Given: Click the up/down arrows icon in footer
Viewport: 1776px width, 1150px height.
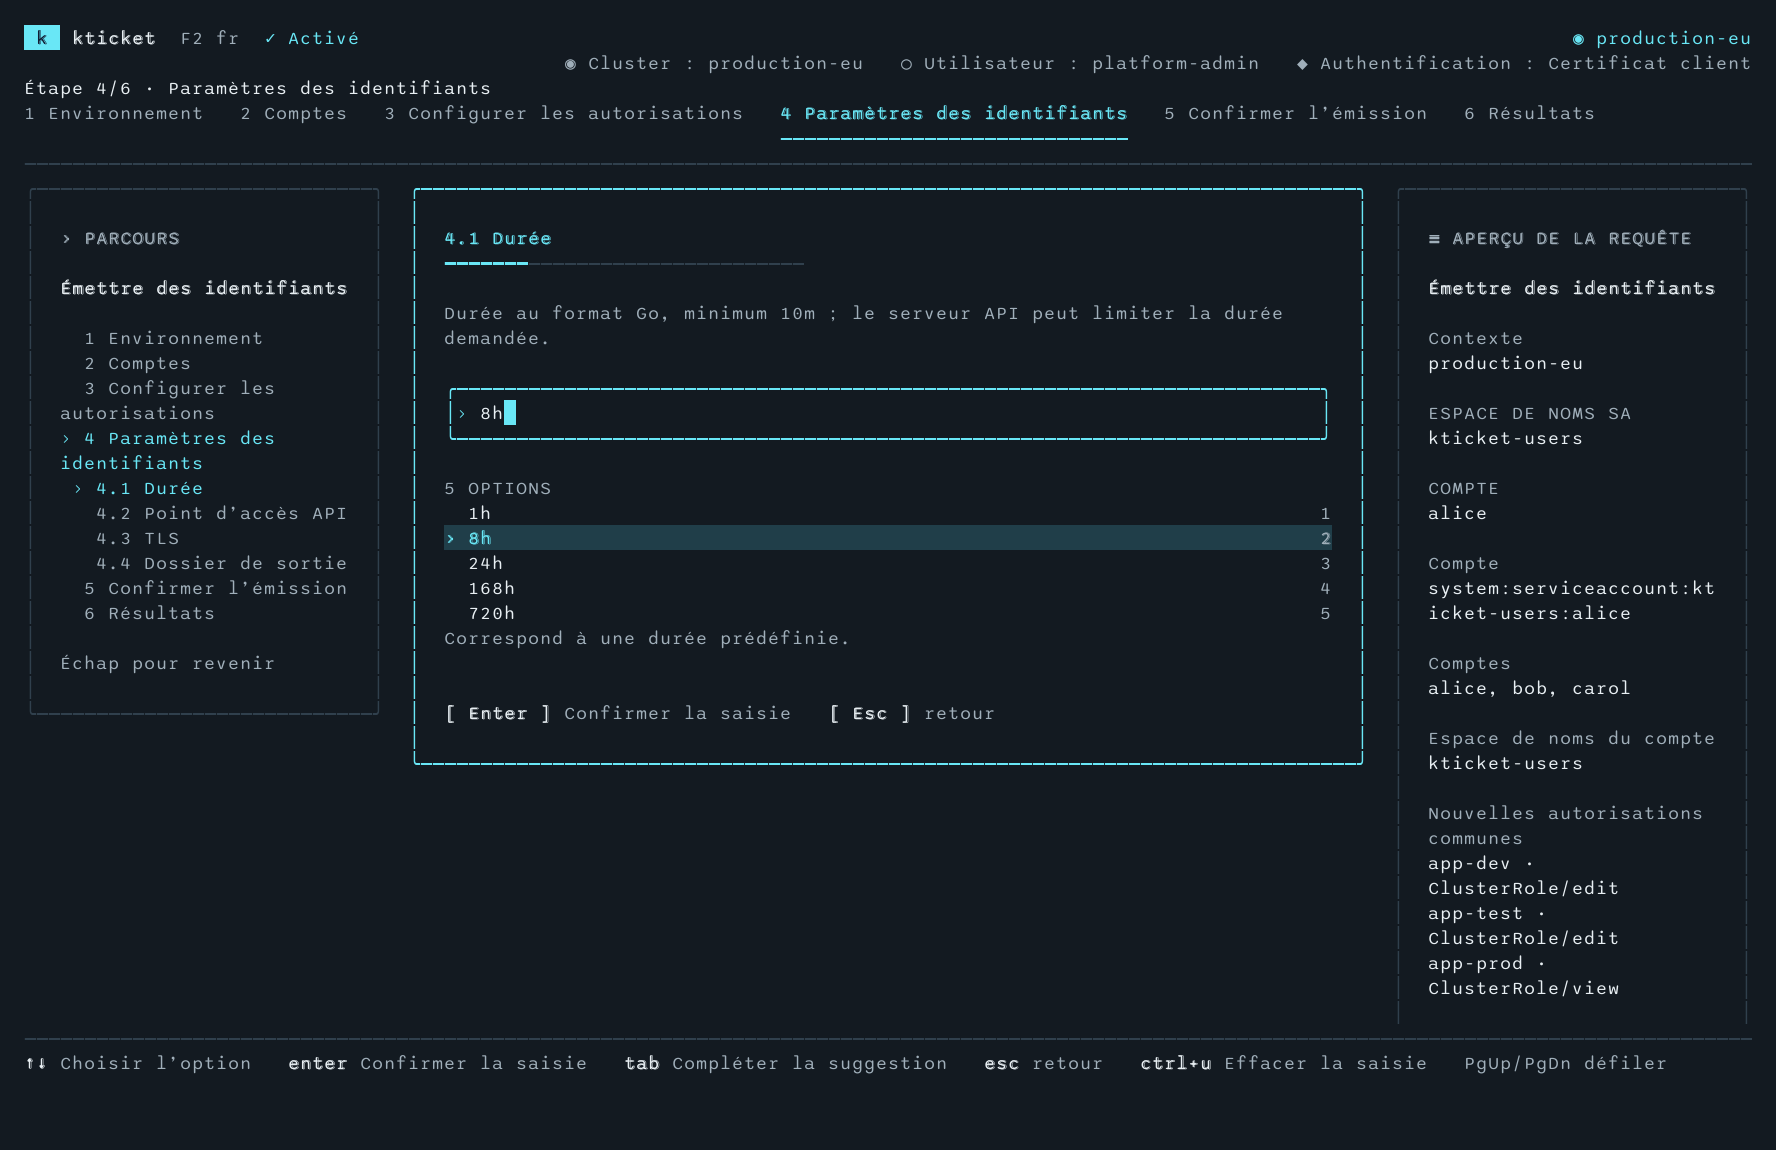Looking at the screenshot, I should (x=36, y=1064).
